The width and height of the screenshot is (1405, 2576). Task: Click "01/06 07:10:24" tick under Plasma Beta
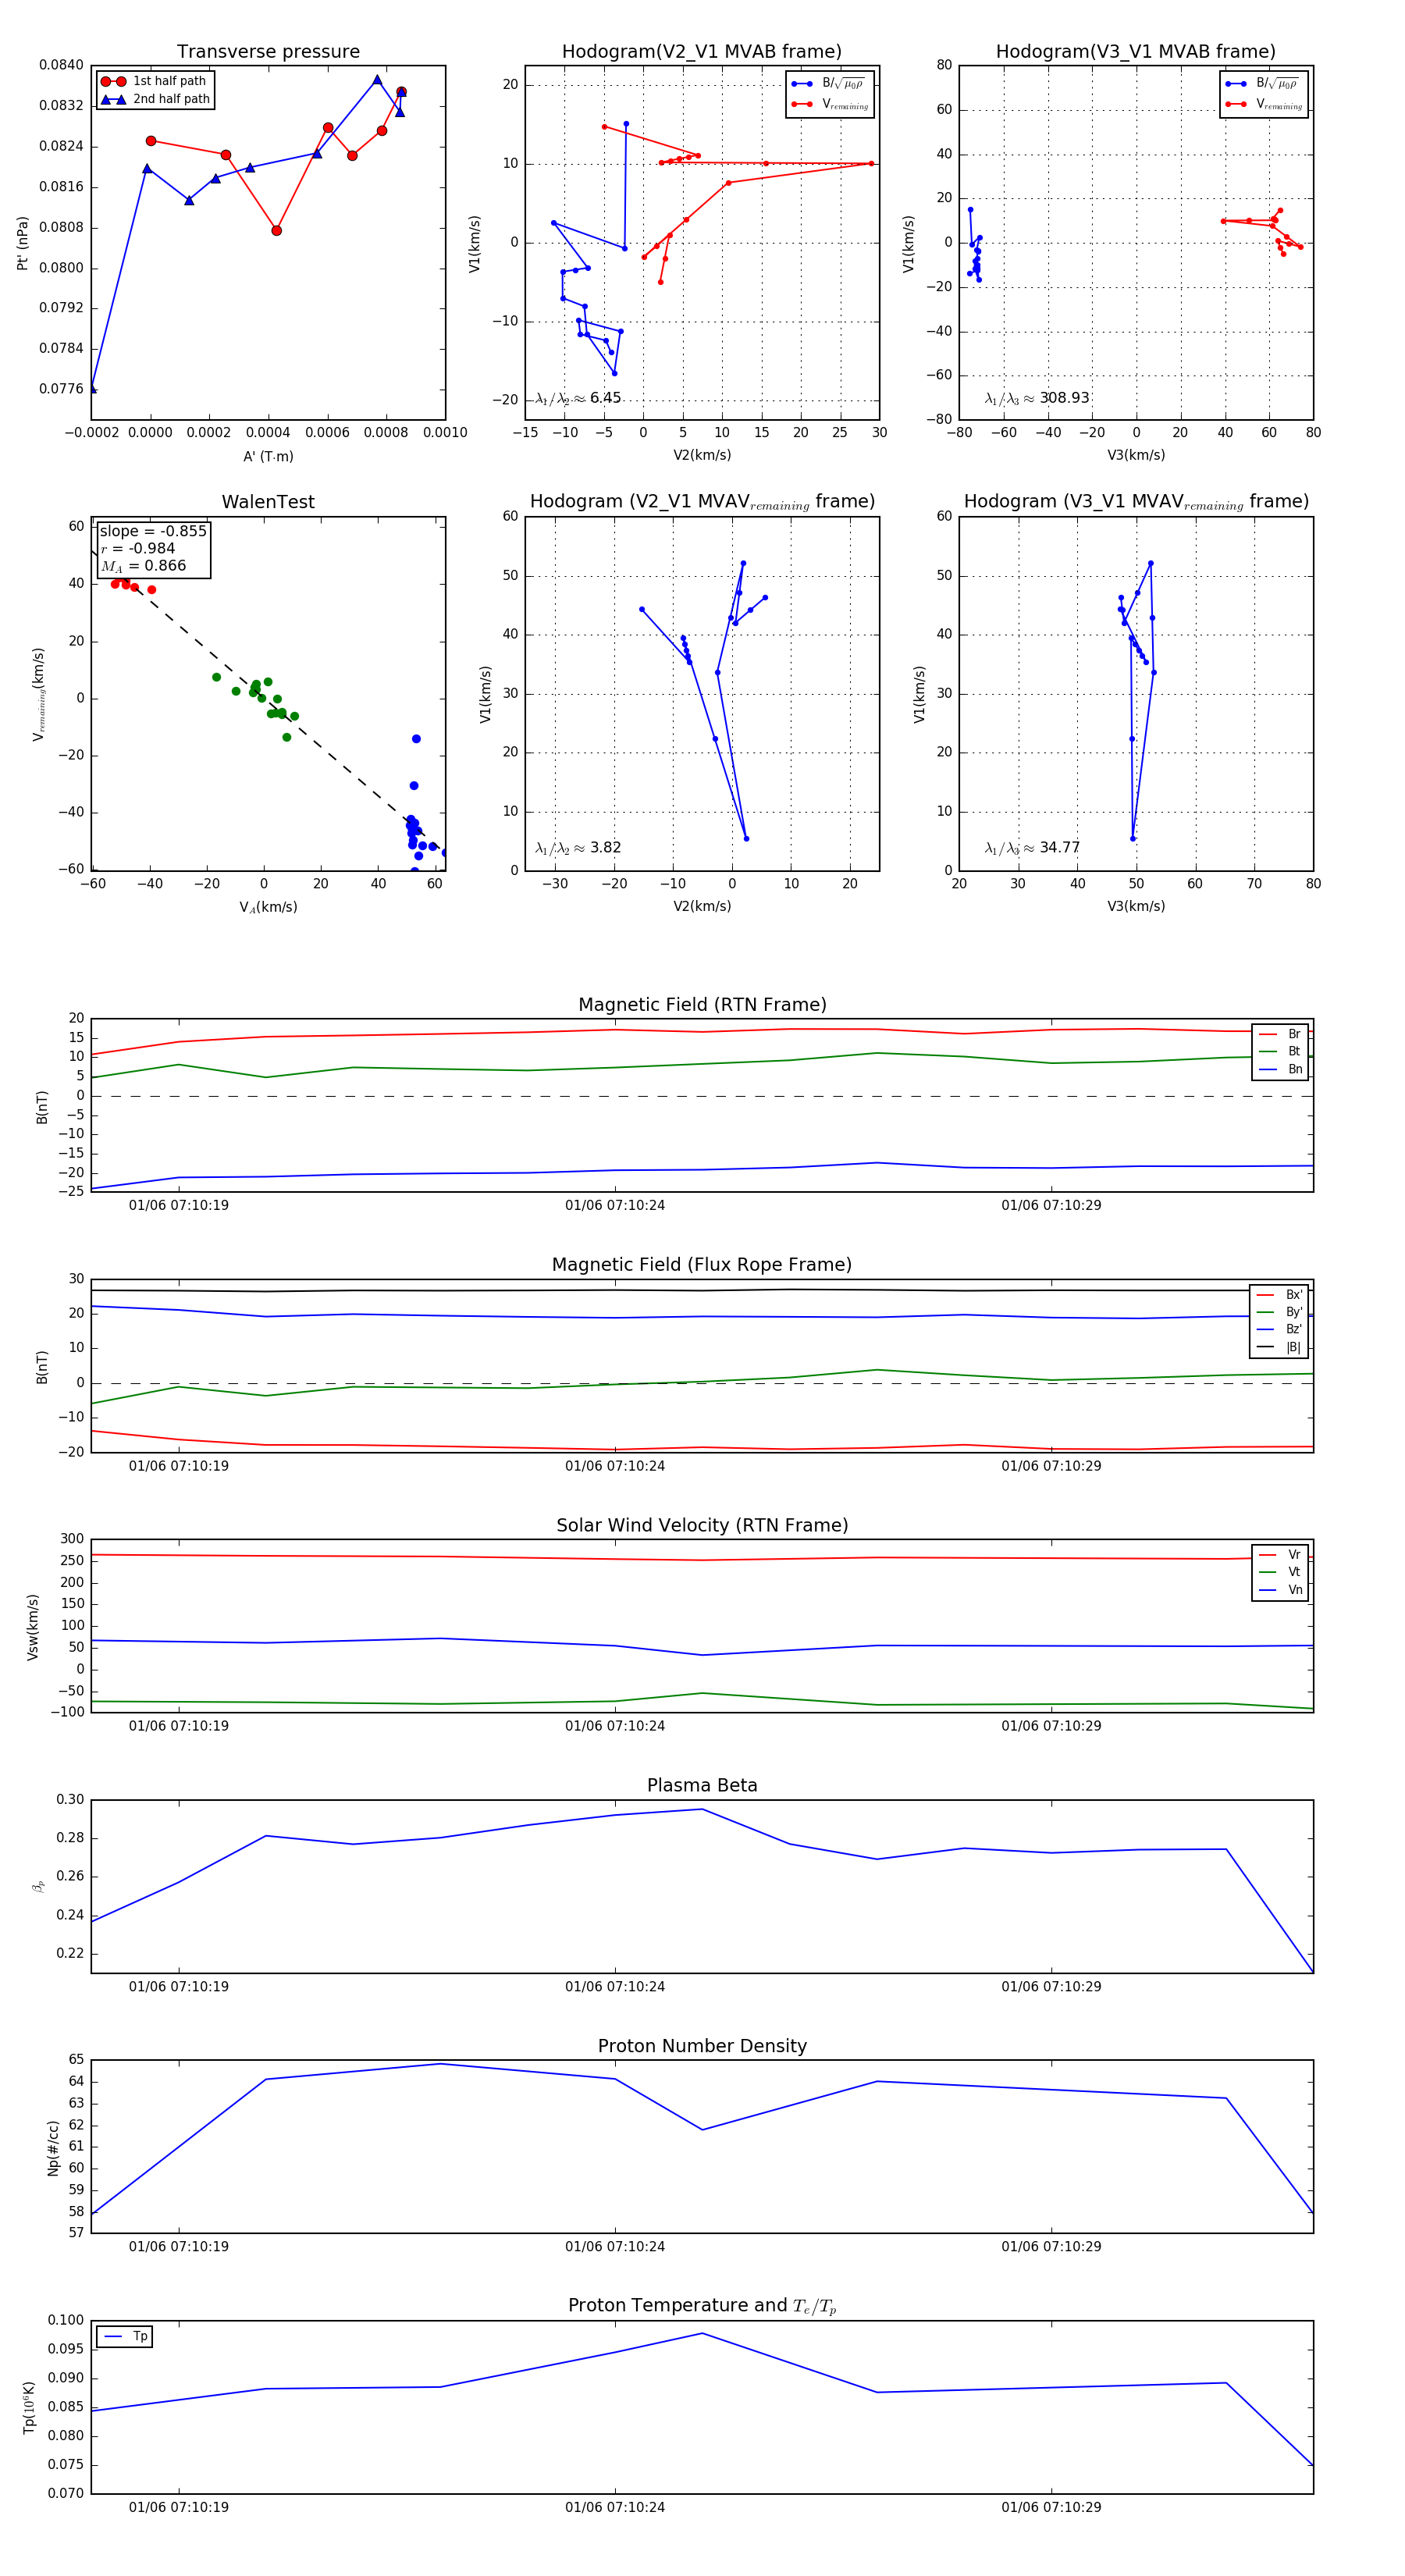(615, 1987)
